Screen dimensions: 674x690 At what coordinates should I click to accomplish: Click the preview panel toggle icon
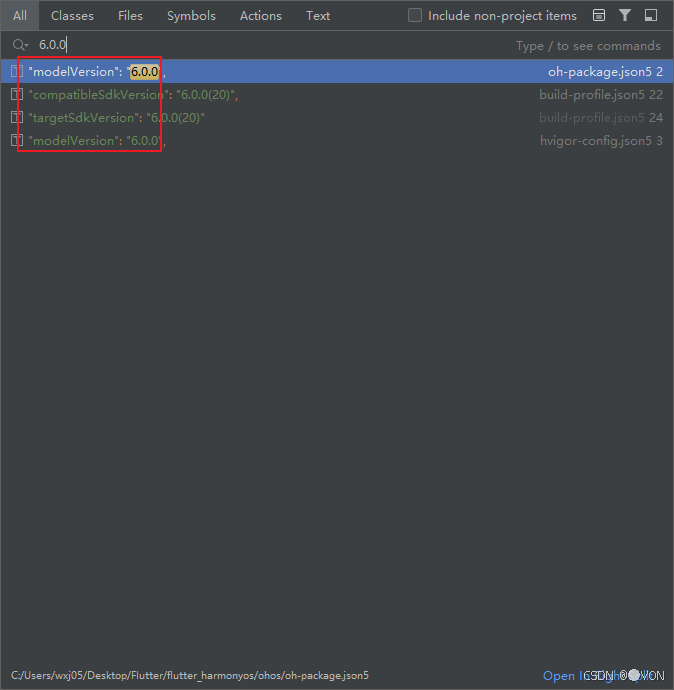coord(599,15)
